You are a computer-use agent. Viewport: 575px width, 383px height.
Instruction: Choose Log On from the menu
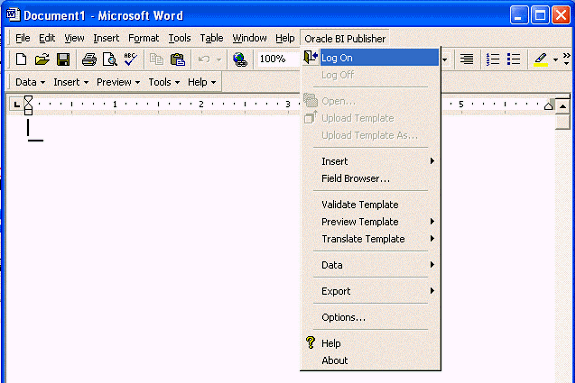(x=370, y=58)
